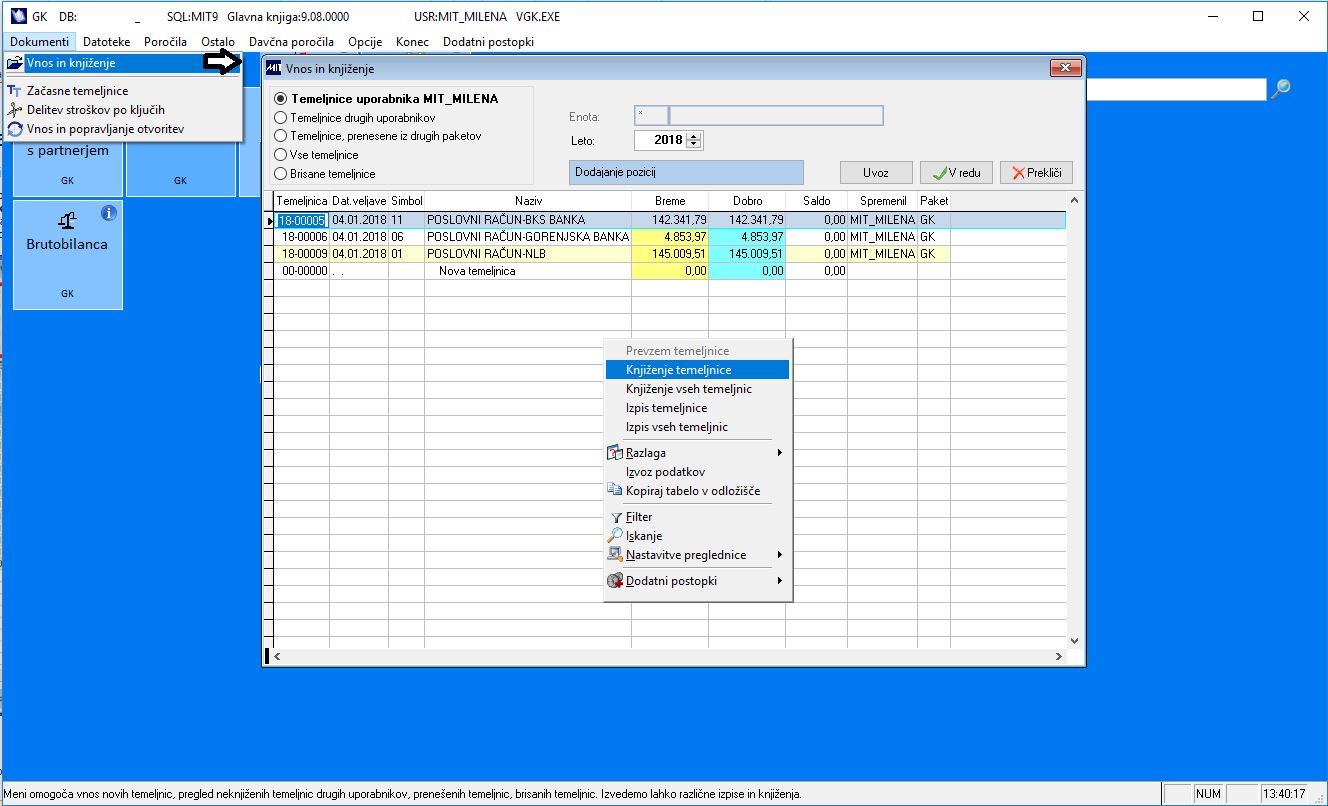
Task: Open the Brutobilanca scales tile
Action: [67, 254]
